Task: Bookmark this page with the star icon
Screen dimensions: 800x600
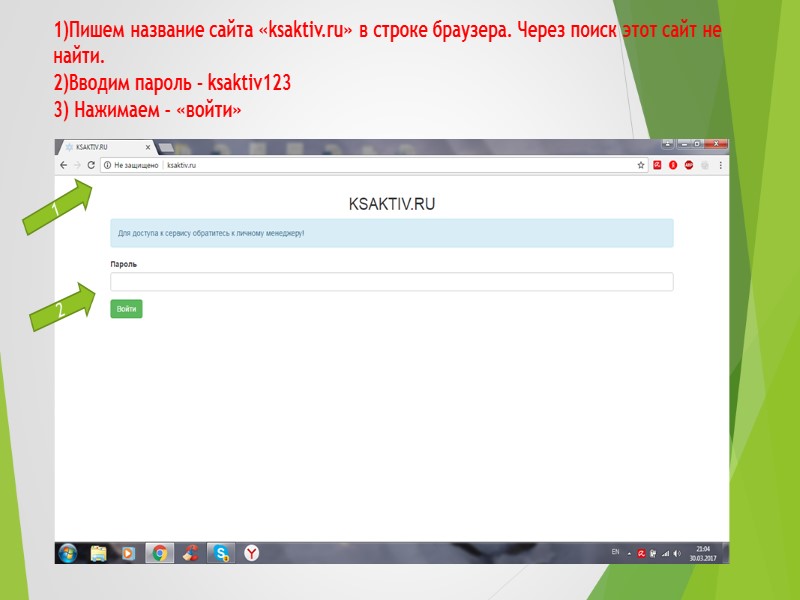Action: point(641,165)
